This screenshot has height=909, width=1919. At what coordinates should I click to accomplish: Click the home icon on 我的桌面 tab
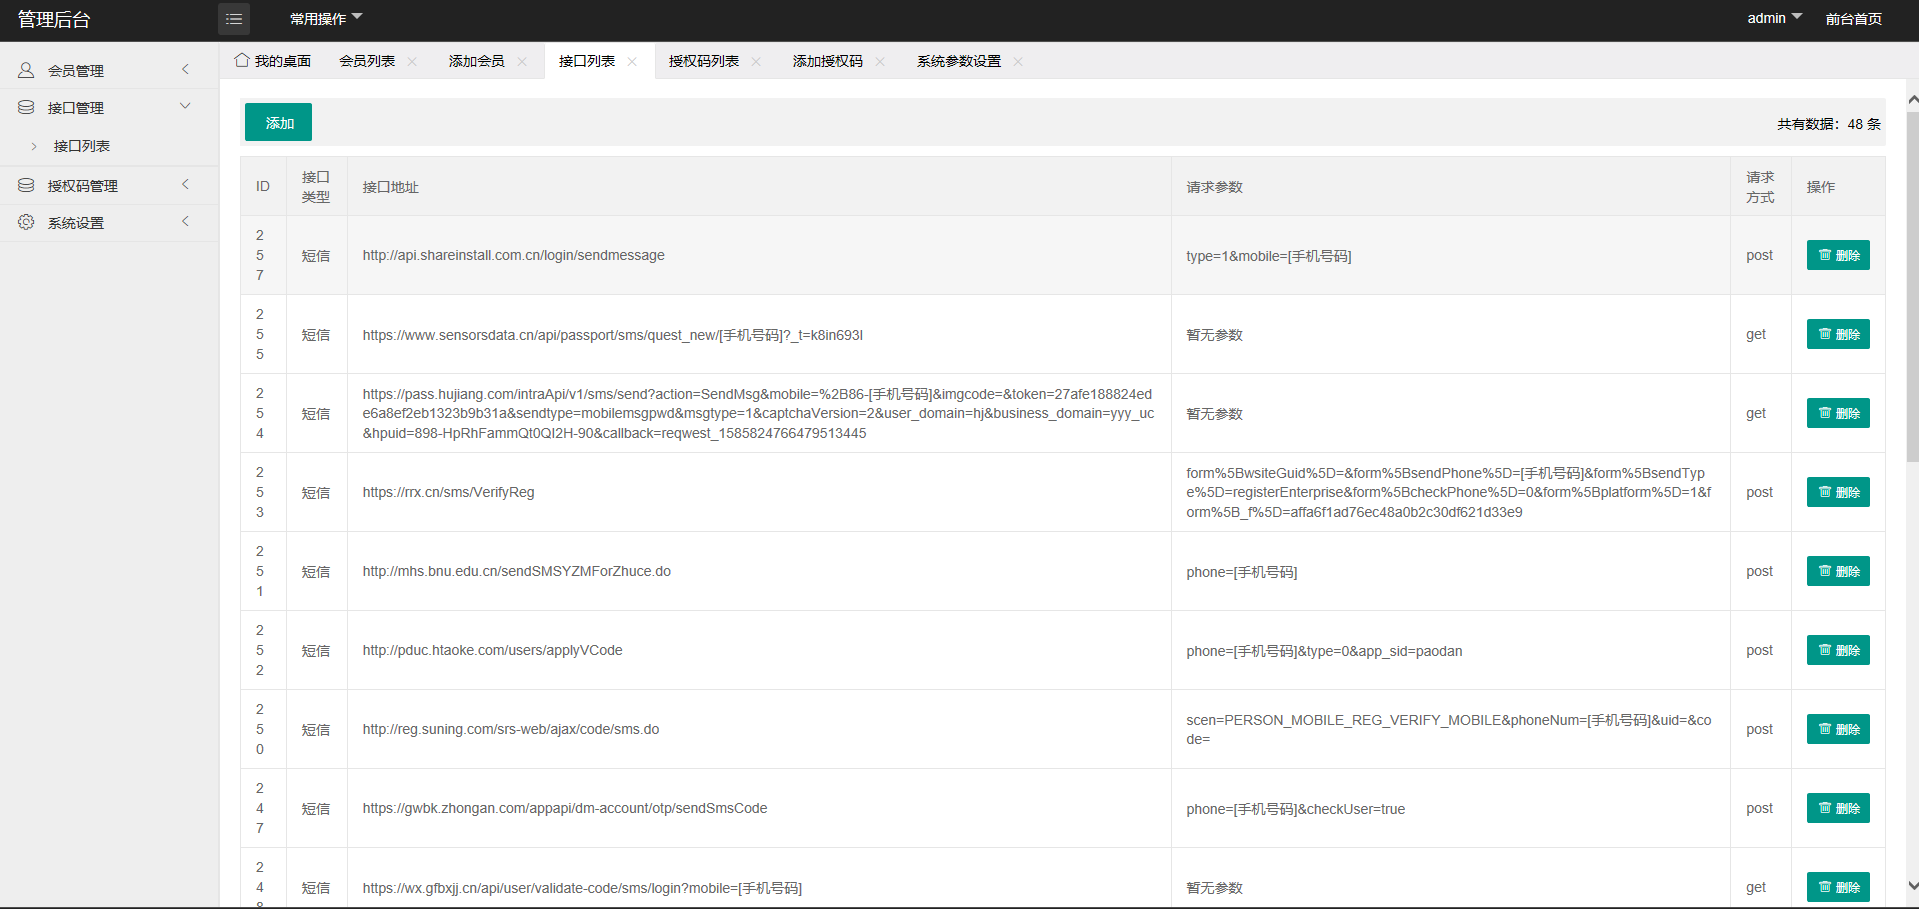coord(240,60)
